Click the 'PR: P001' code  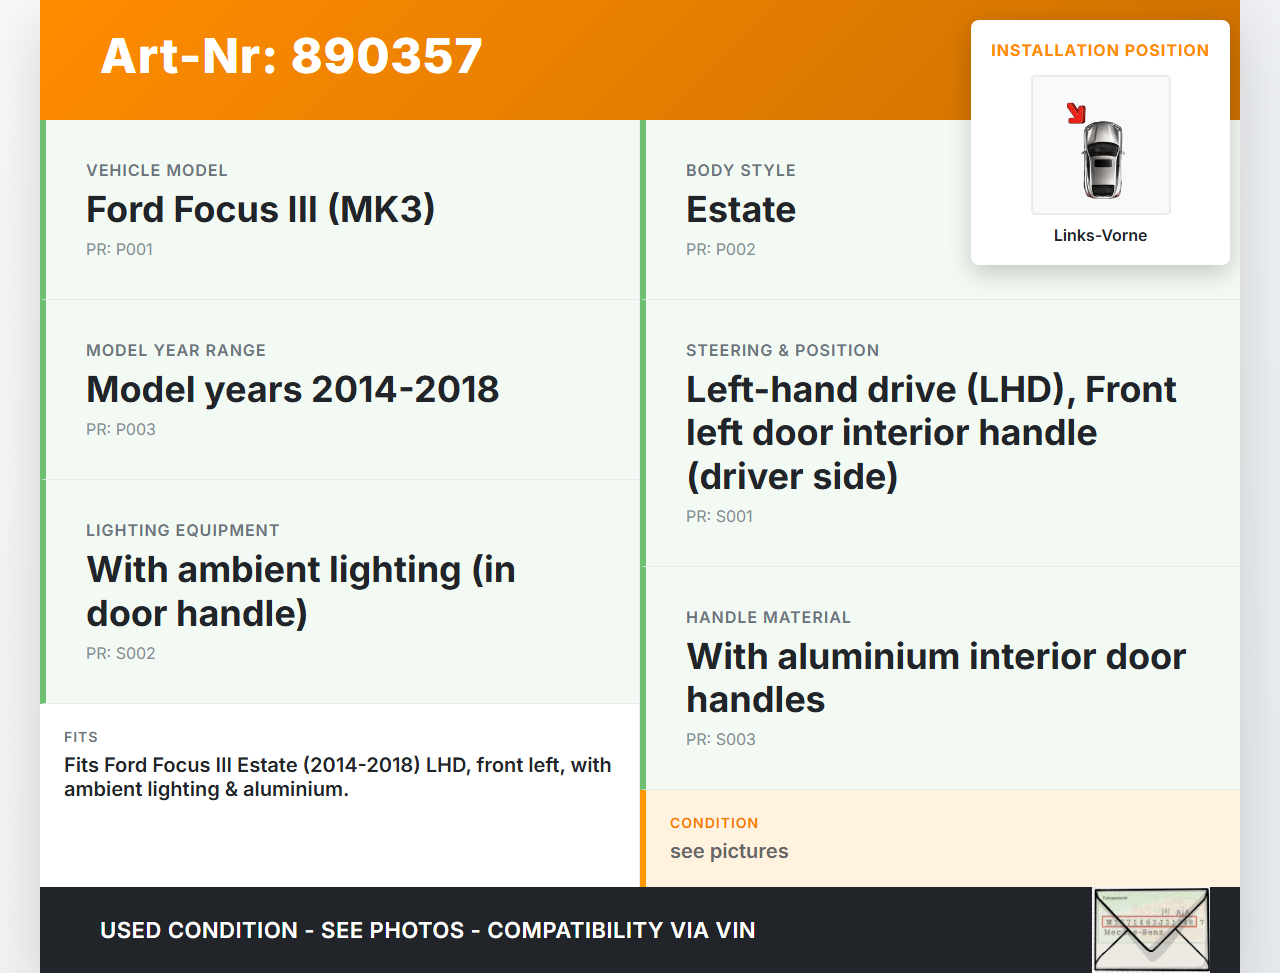120,249
